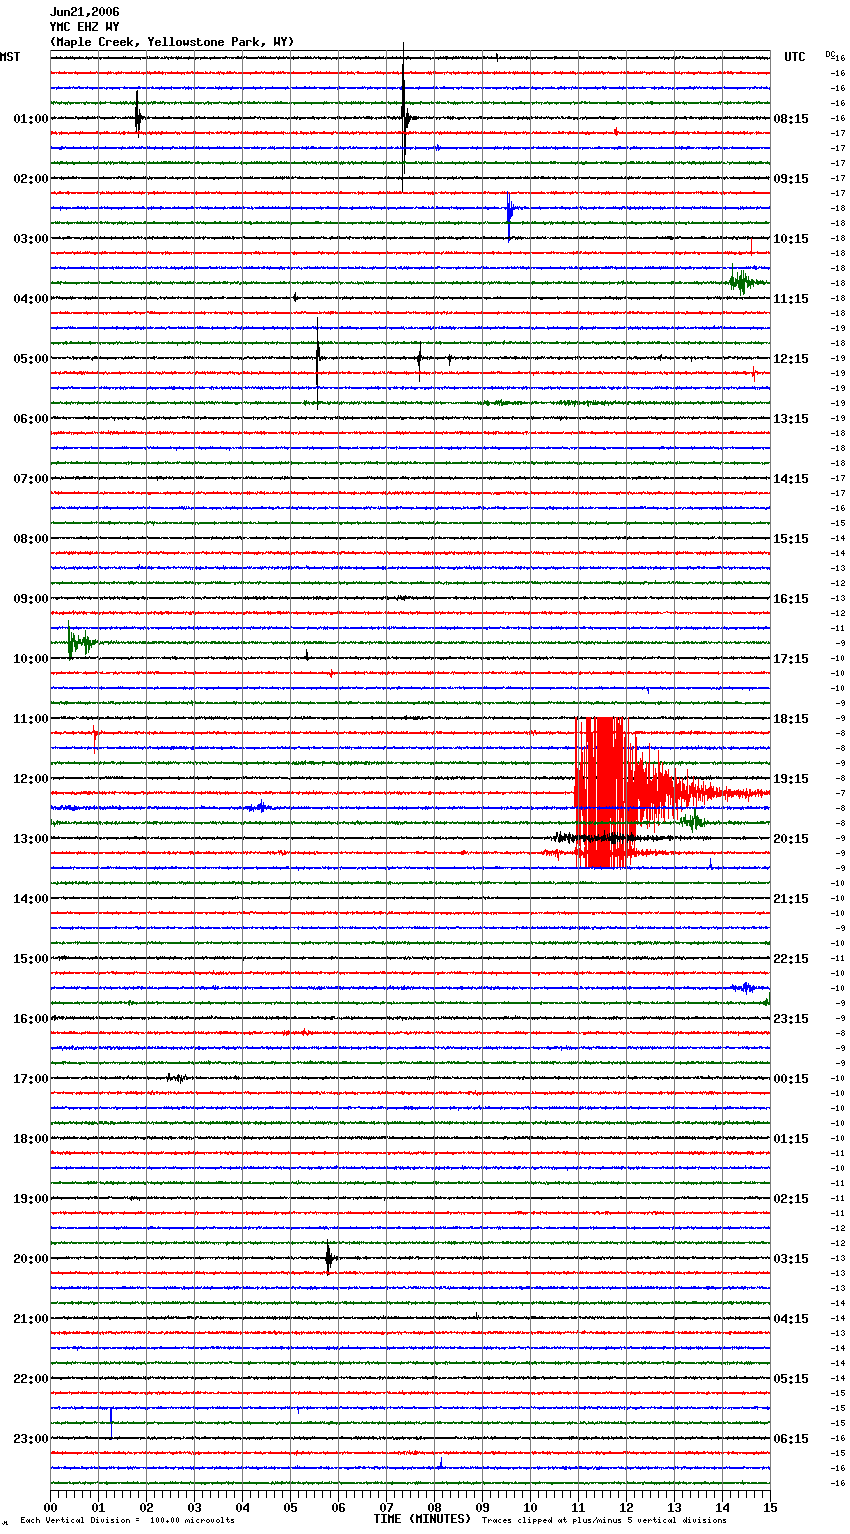This screenshot has width=850, height=1534.
Task: Click the 16:15 UTC time label
Action: 791,599
